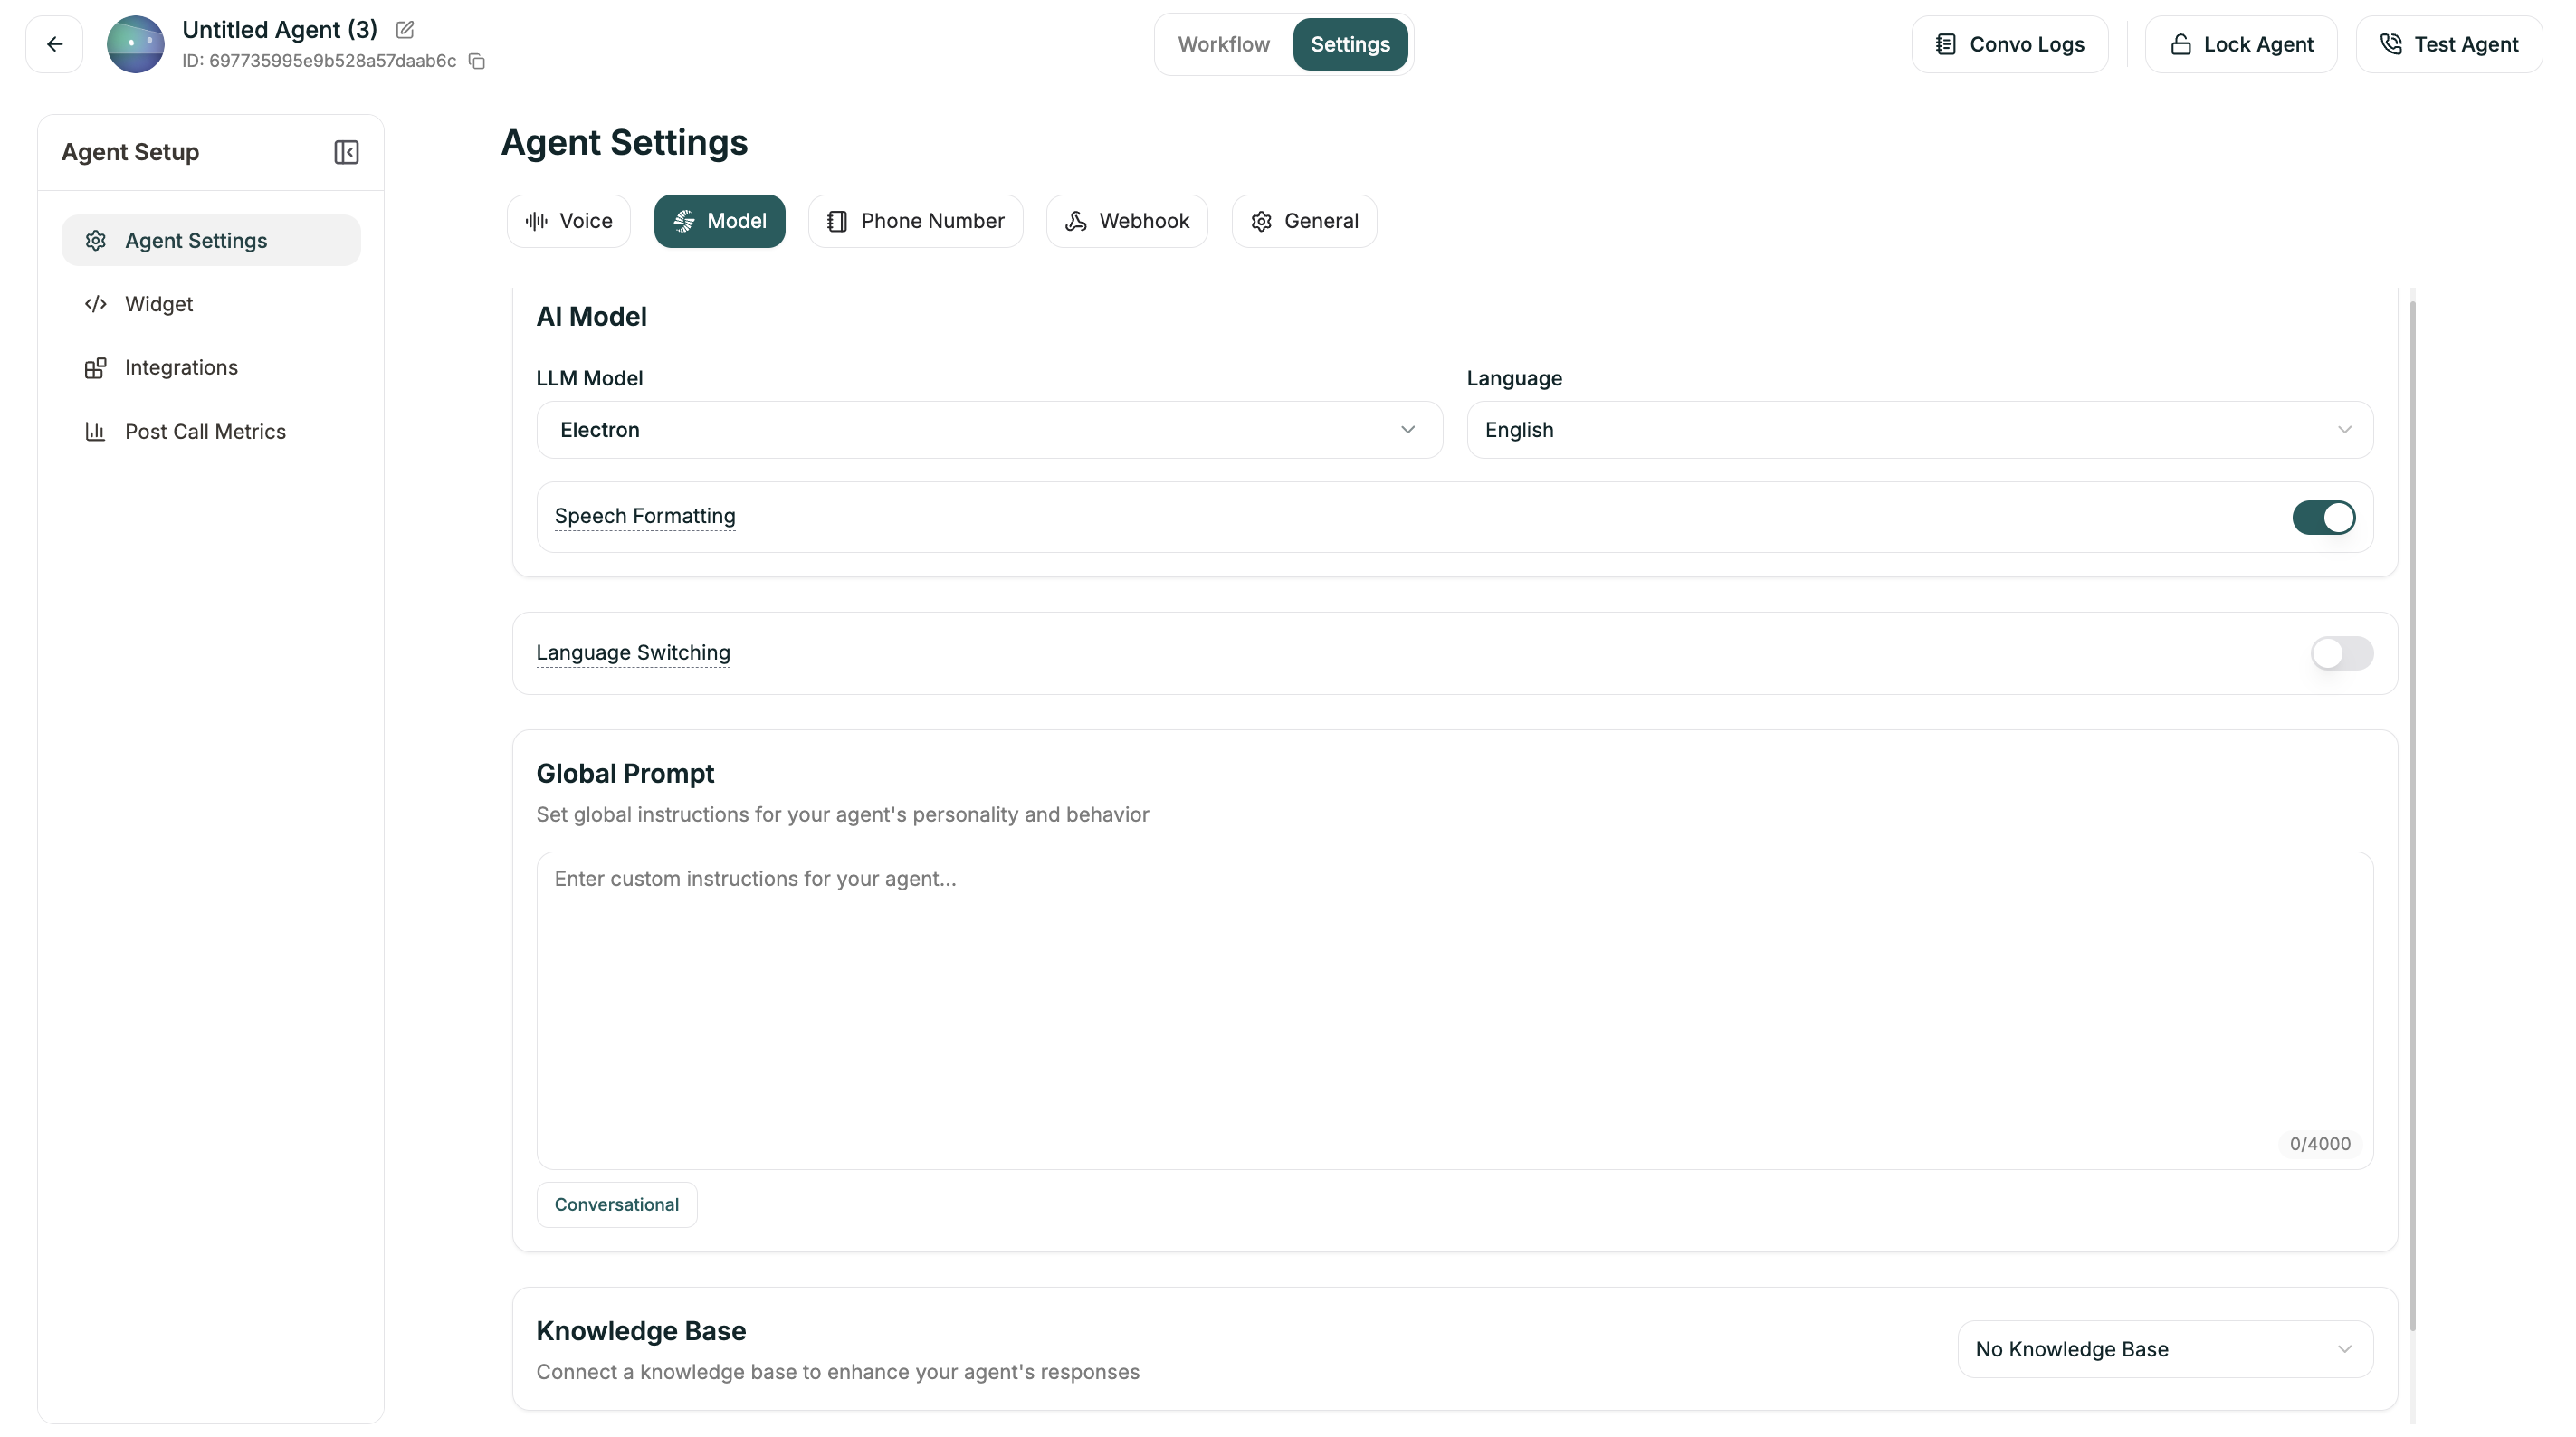The height and width of the screenshot is (1437, 2576).
Task: Open the Widget section
Action: click(159, 304)
